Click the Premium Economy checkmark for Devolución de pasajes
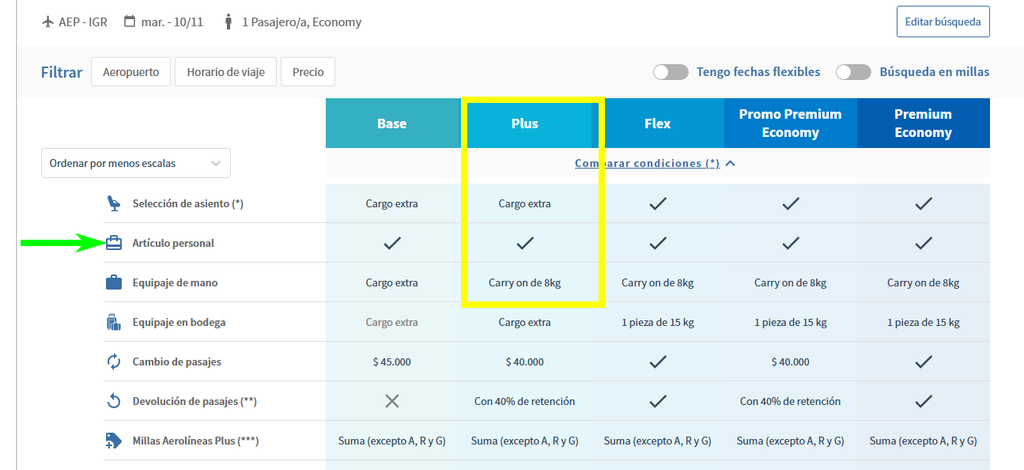Viewport: 1024px width, 470px height. [923, 401]
